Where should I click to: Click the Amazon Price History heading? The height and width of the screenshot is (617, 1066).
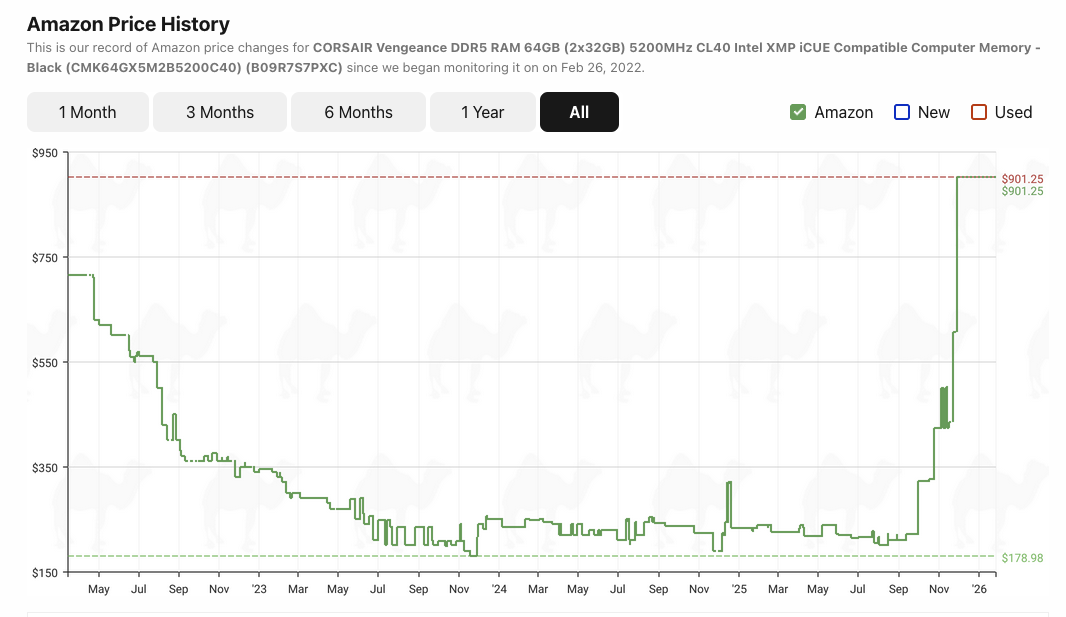[128, 24]
